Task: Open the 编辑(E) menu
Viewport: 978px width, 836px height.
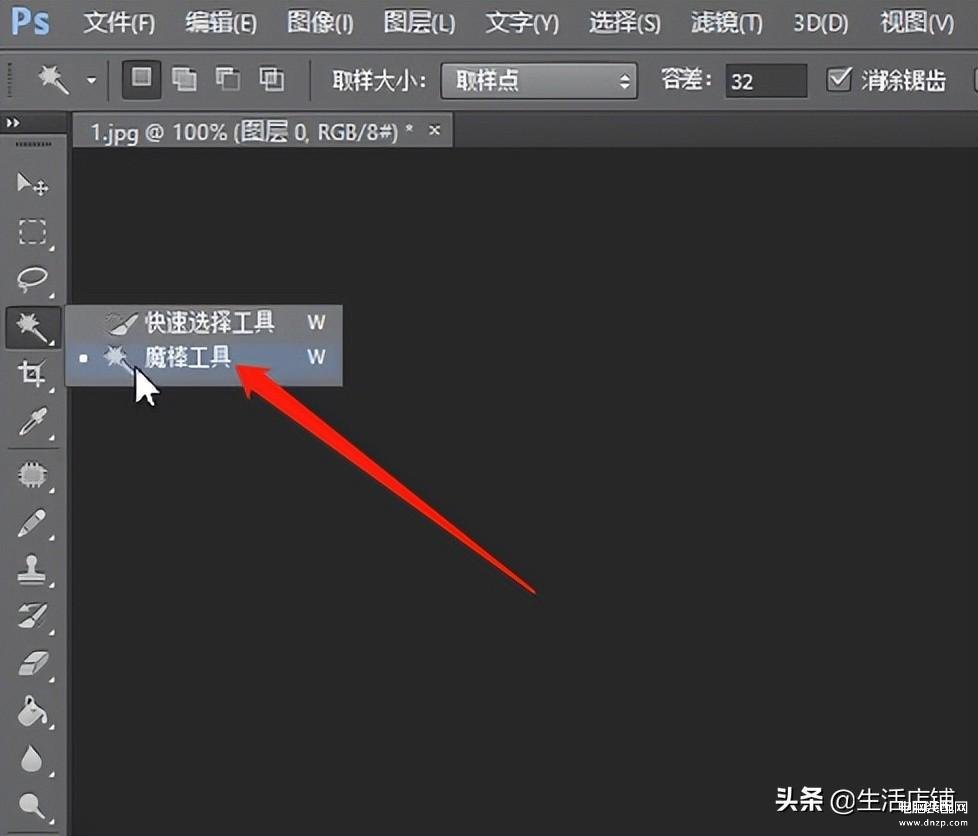Action: 221,23
